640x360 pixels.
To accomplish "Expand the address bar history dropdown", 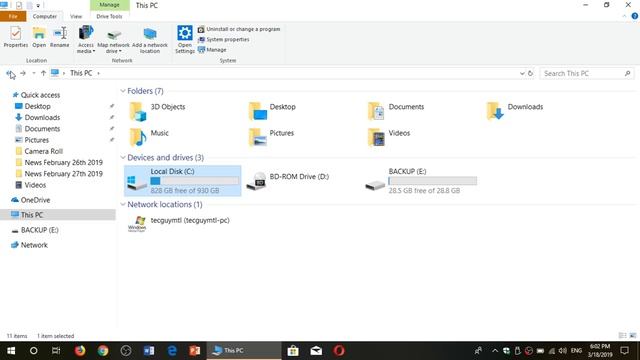I will click(x=522, y=73).
